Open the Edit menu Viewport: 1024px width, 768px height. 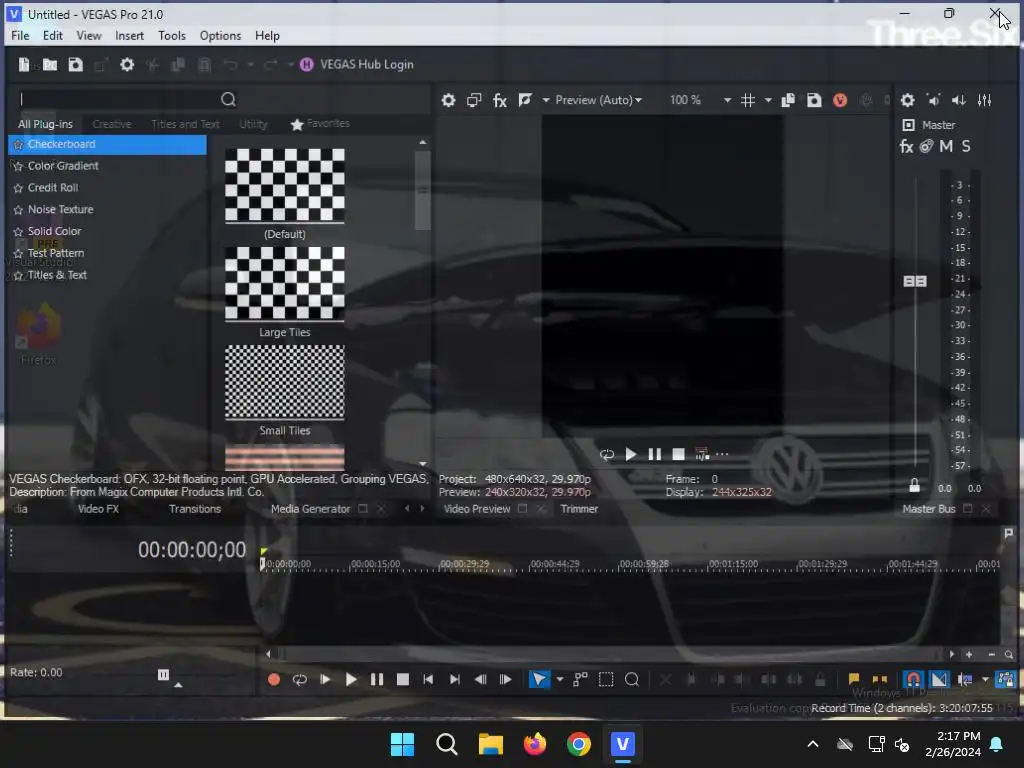coord(52,36)
